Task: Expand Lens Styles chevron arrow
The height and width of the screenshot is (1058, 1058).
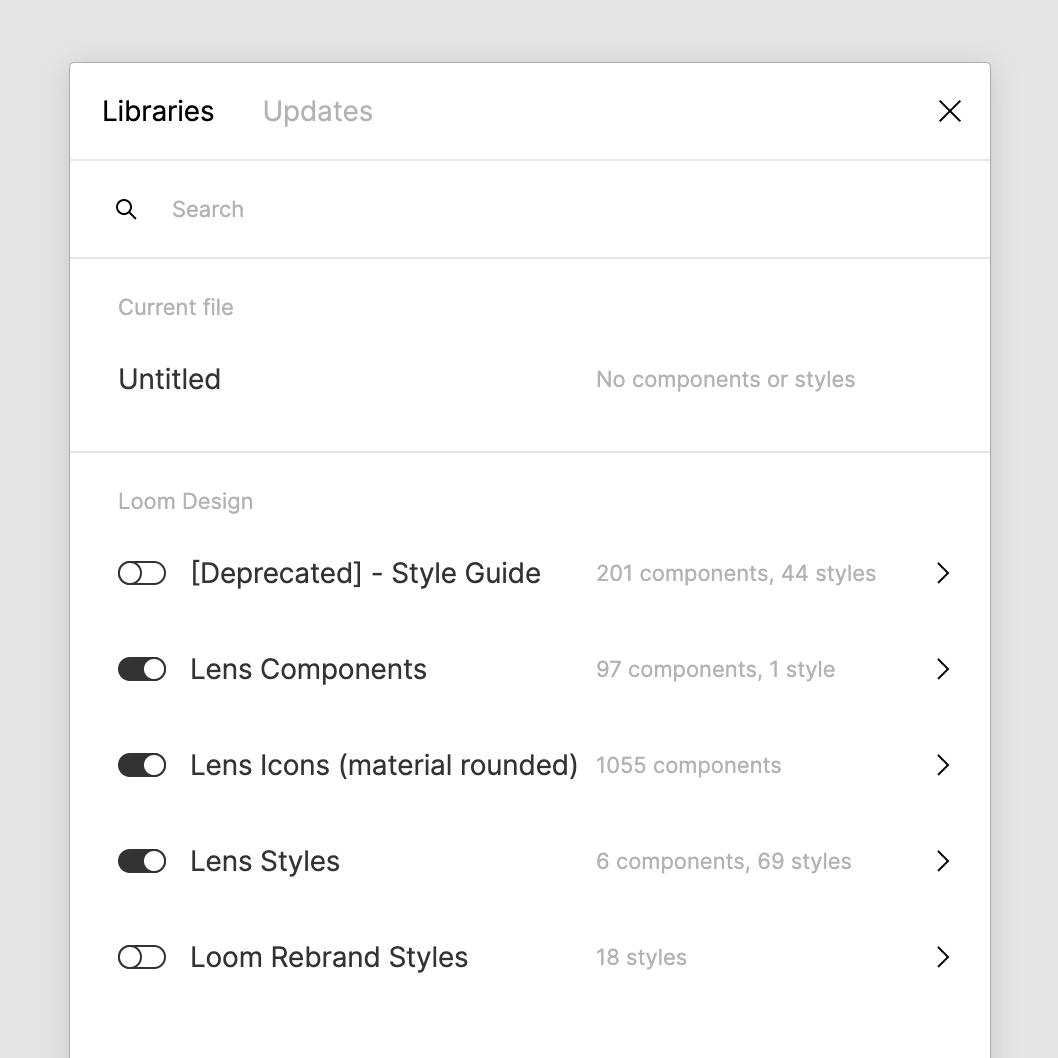Action: pos(943,860)
